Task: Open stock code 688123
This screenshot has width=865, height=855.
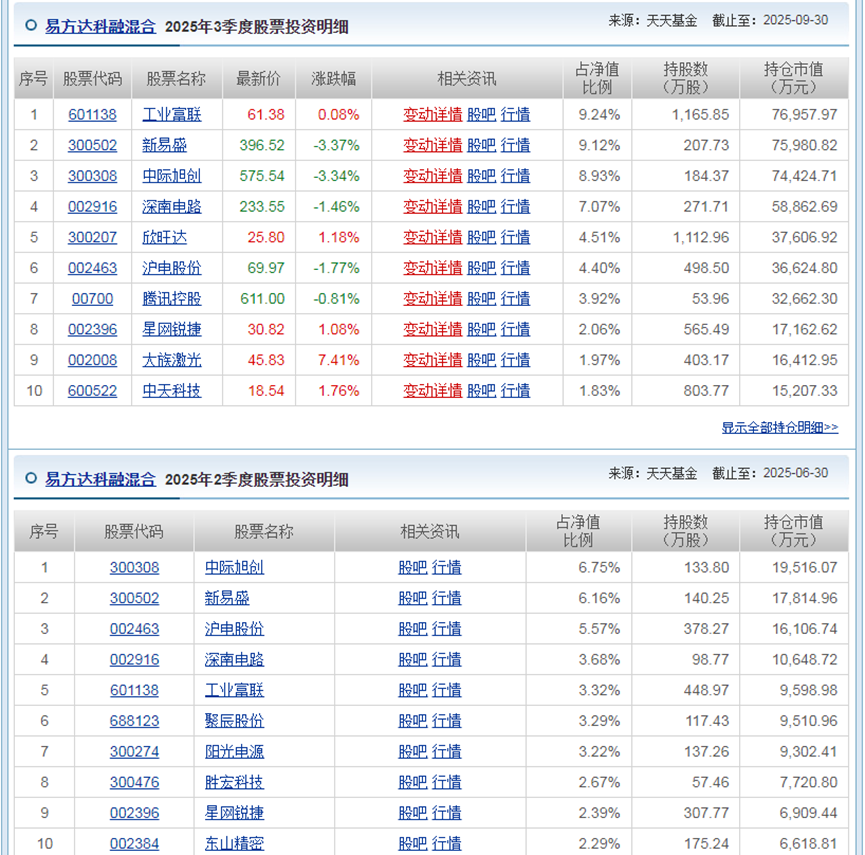Action: 134,722
